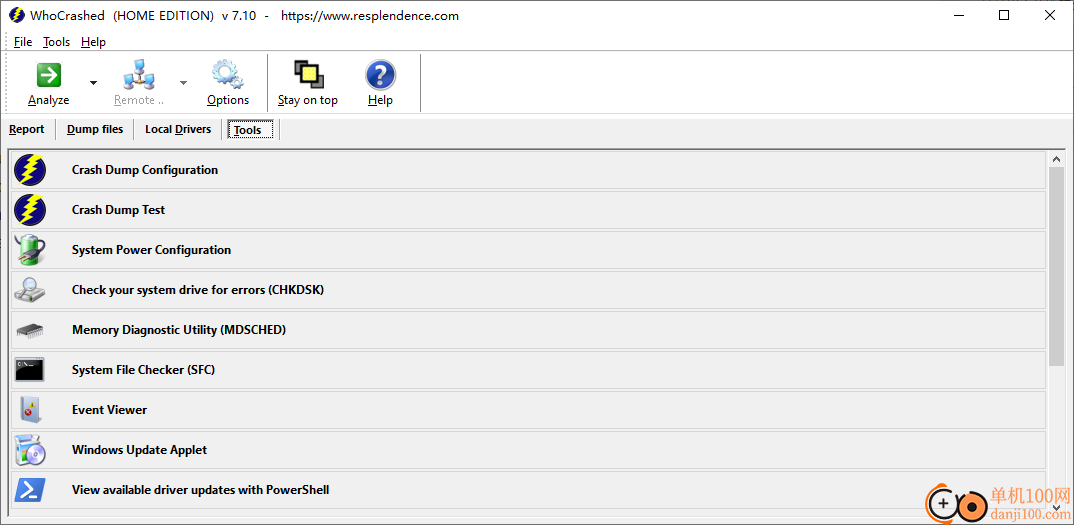Click the Crash Dump Configuration lightning icon

pos(30,170)
